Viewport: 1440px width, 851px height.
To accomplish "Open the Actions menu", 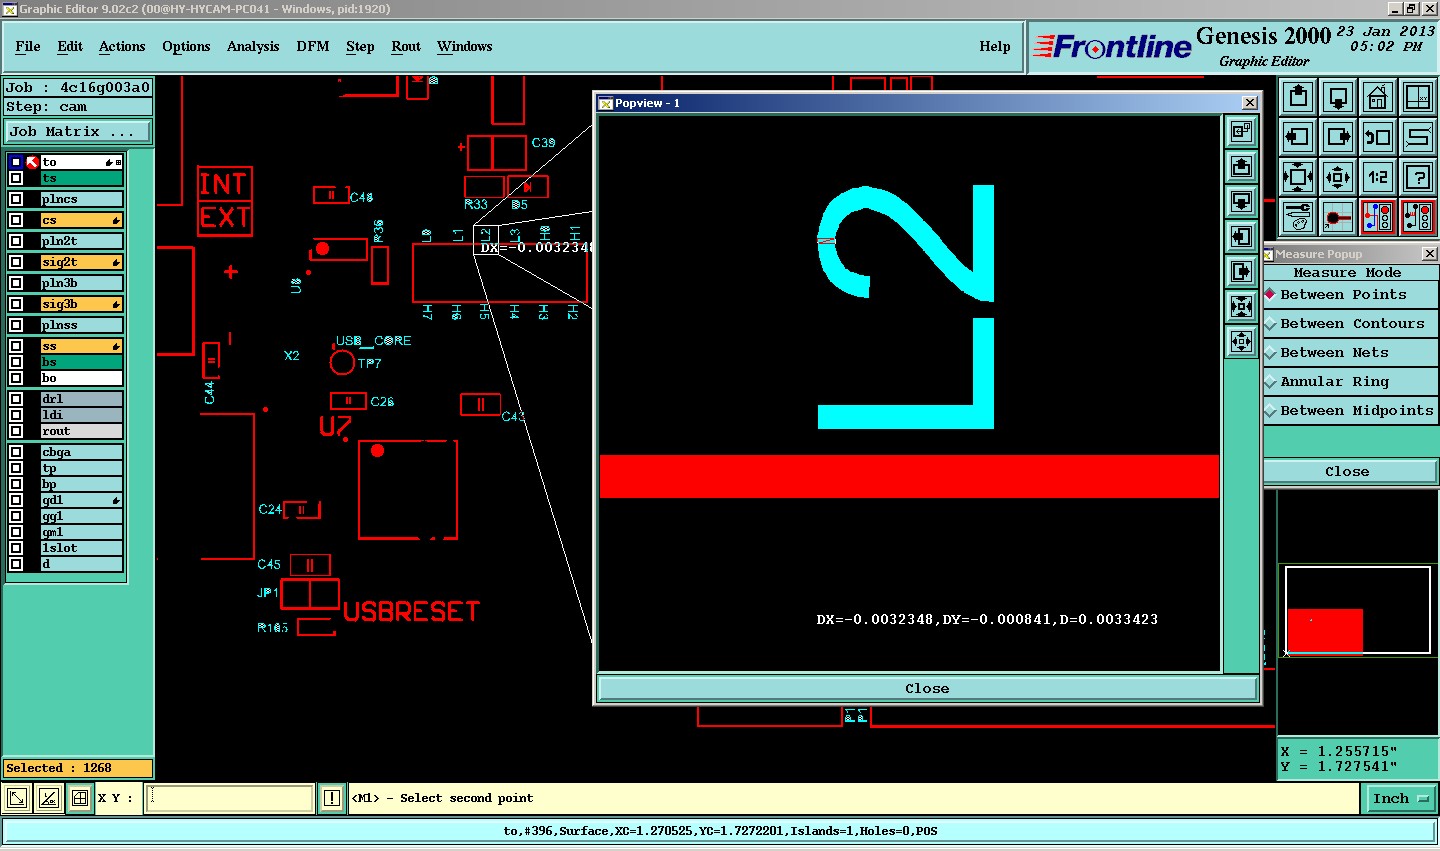I will pos(122,47).
